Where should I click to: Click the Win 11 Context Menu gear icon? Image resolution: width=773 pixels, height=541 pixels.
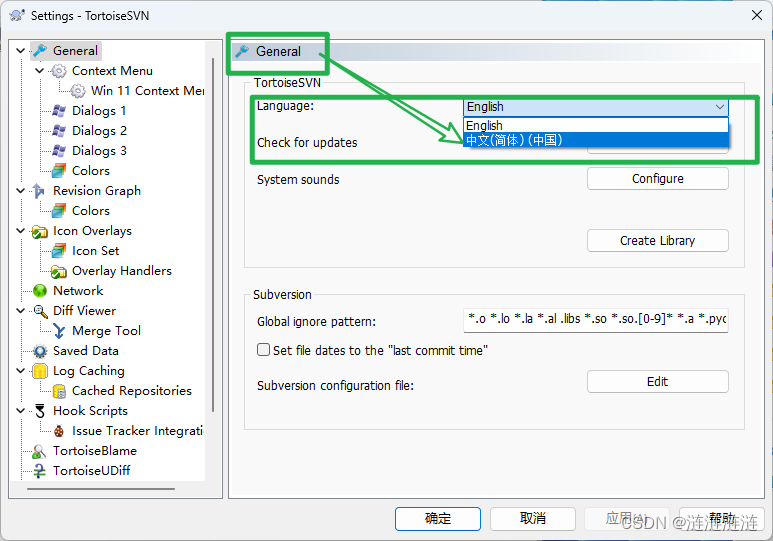[x=77, y=91]
